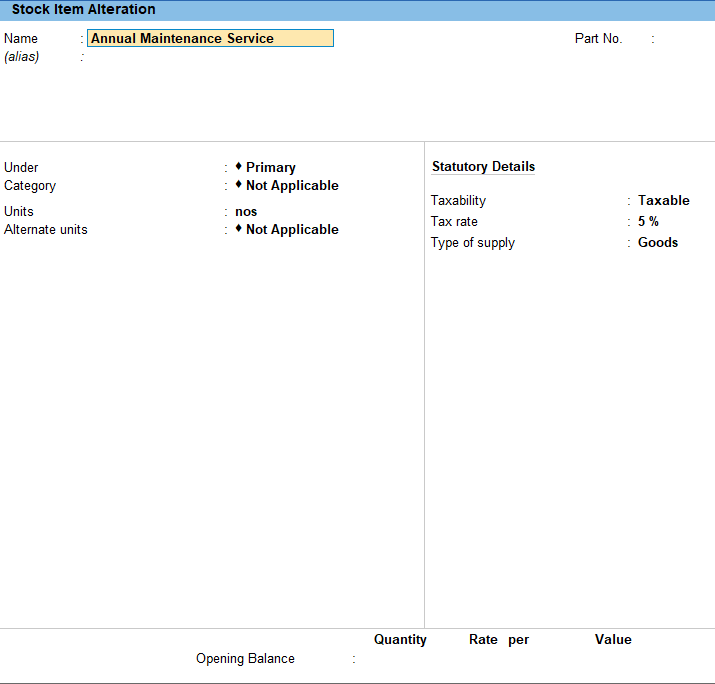715x684 pixels.
Task: Select the Units value nos
Action: coord(246,212)
